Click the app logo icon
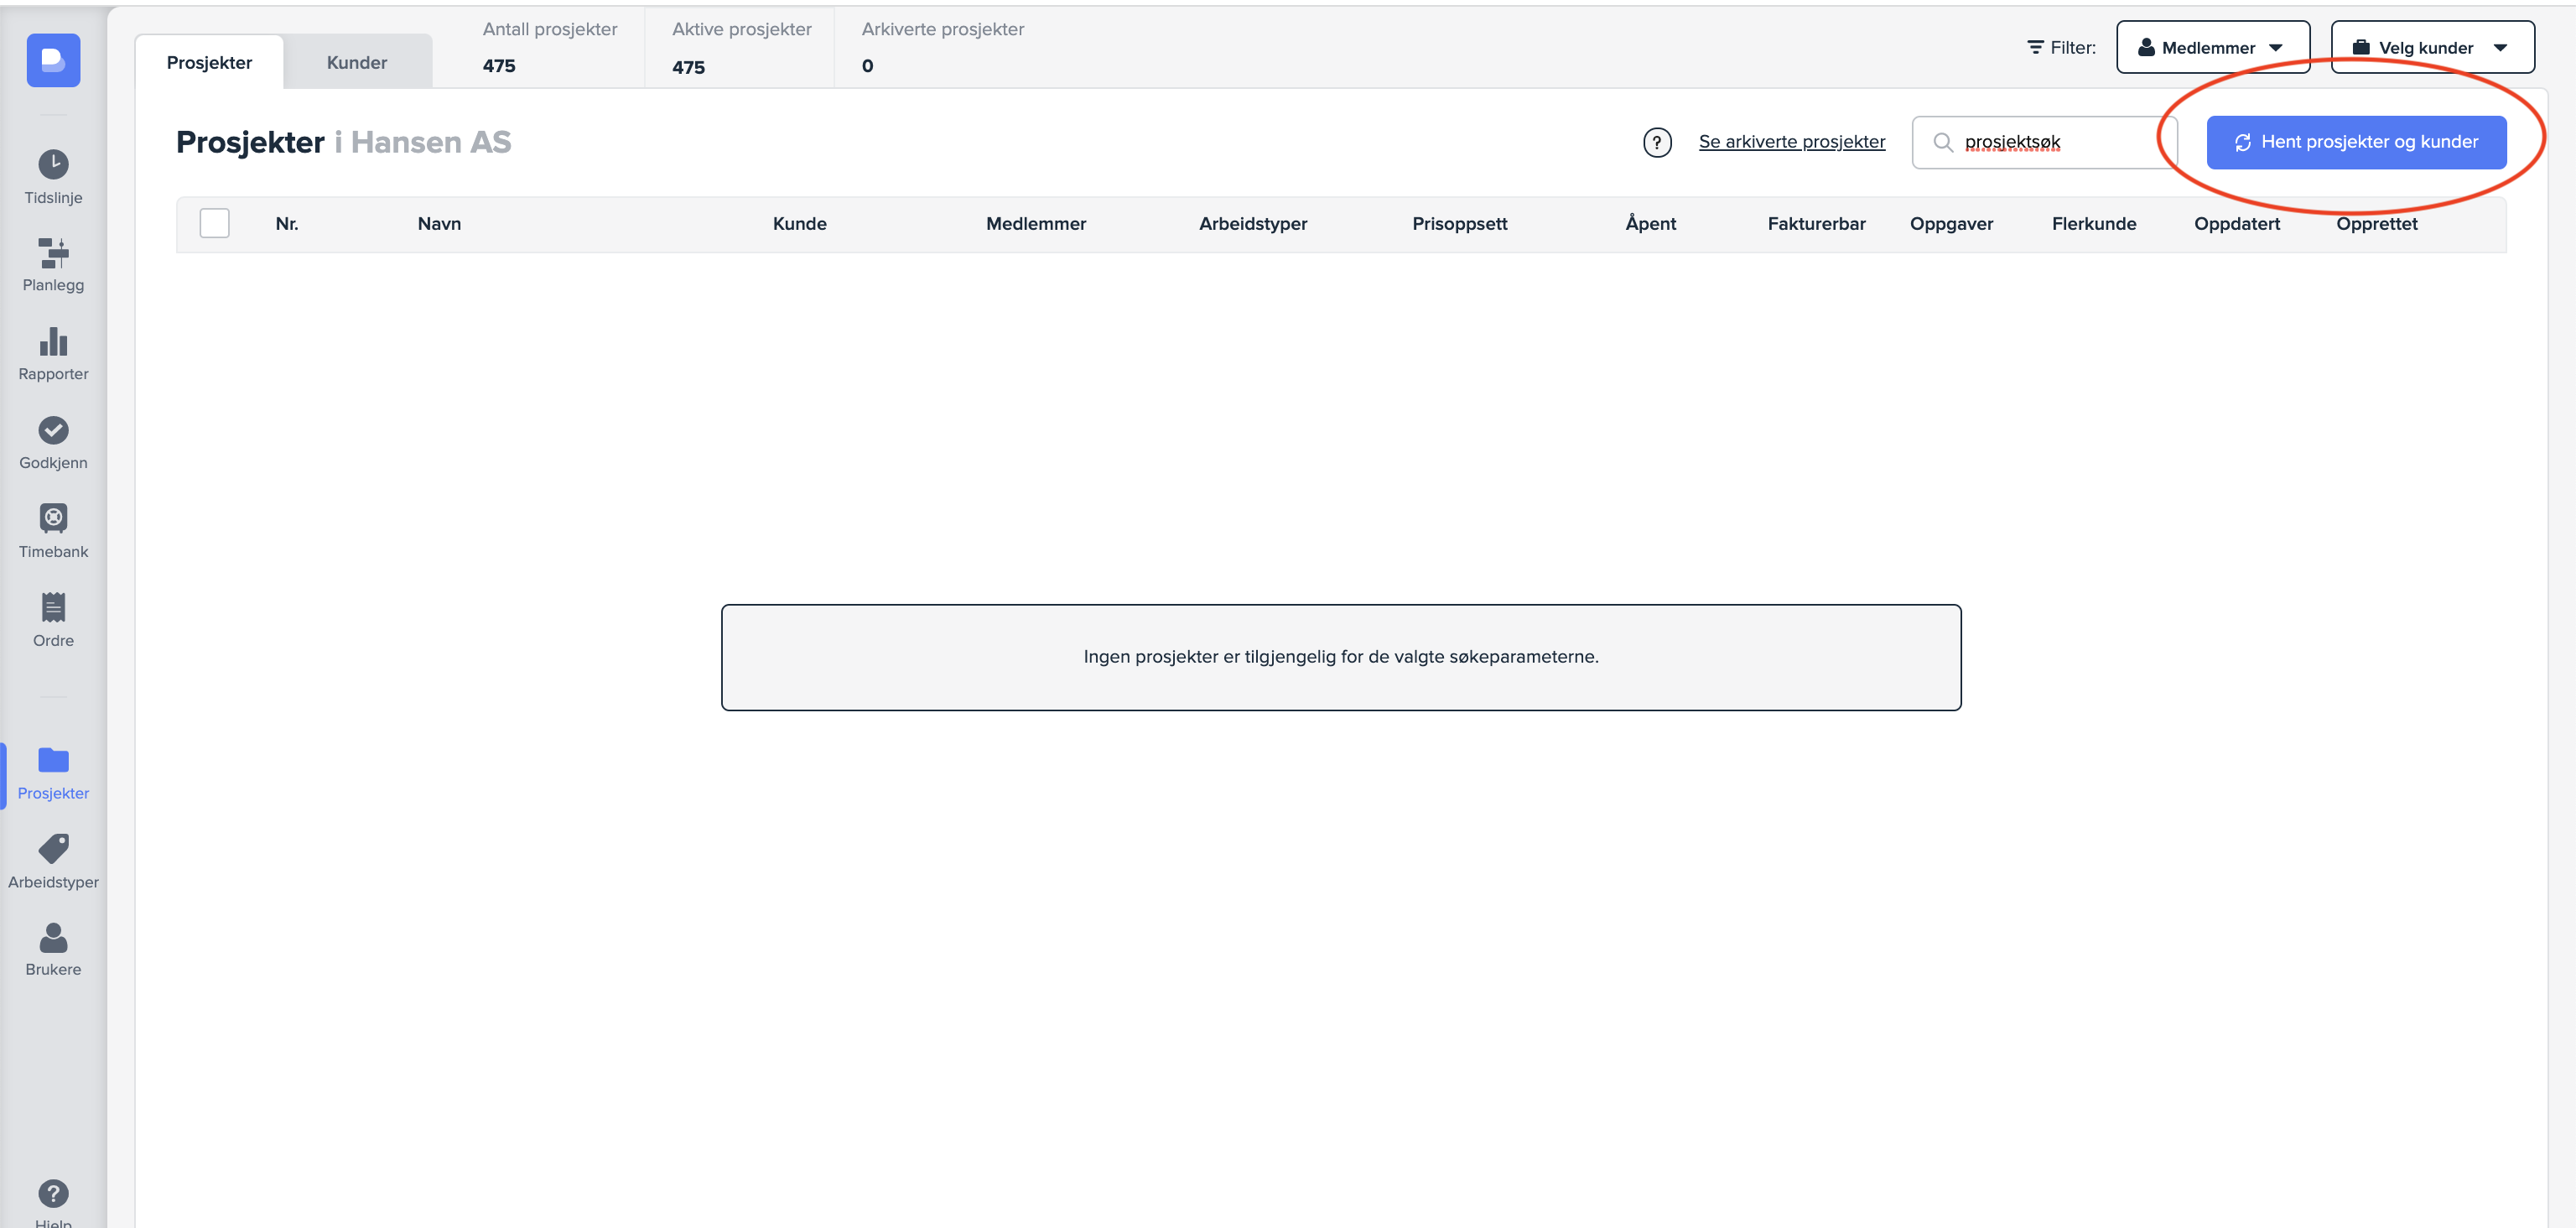This screenshot has height=1228, width=2576. 53,60
